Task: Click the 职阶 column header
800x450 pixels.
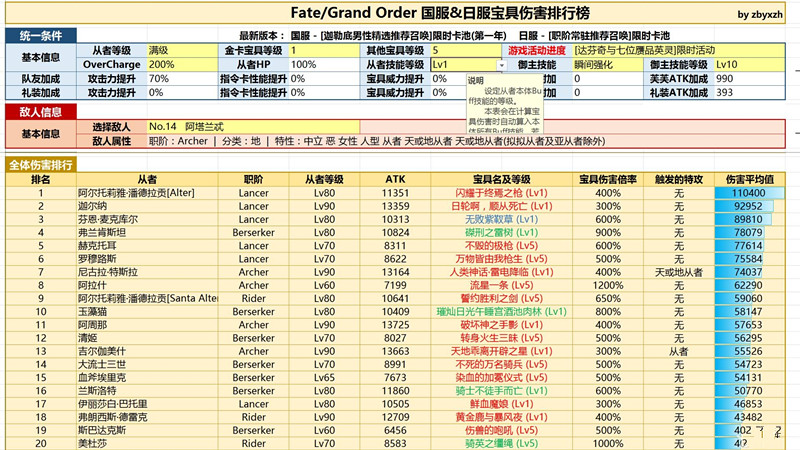Action: (254, 180)
